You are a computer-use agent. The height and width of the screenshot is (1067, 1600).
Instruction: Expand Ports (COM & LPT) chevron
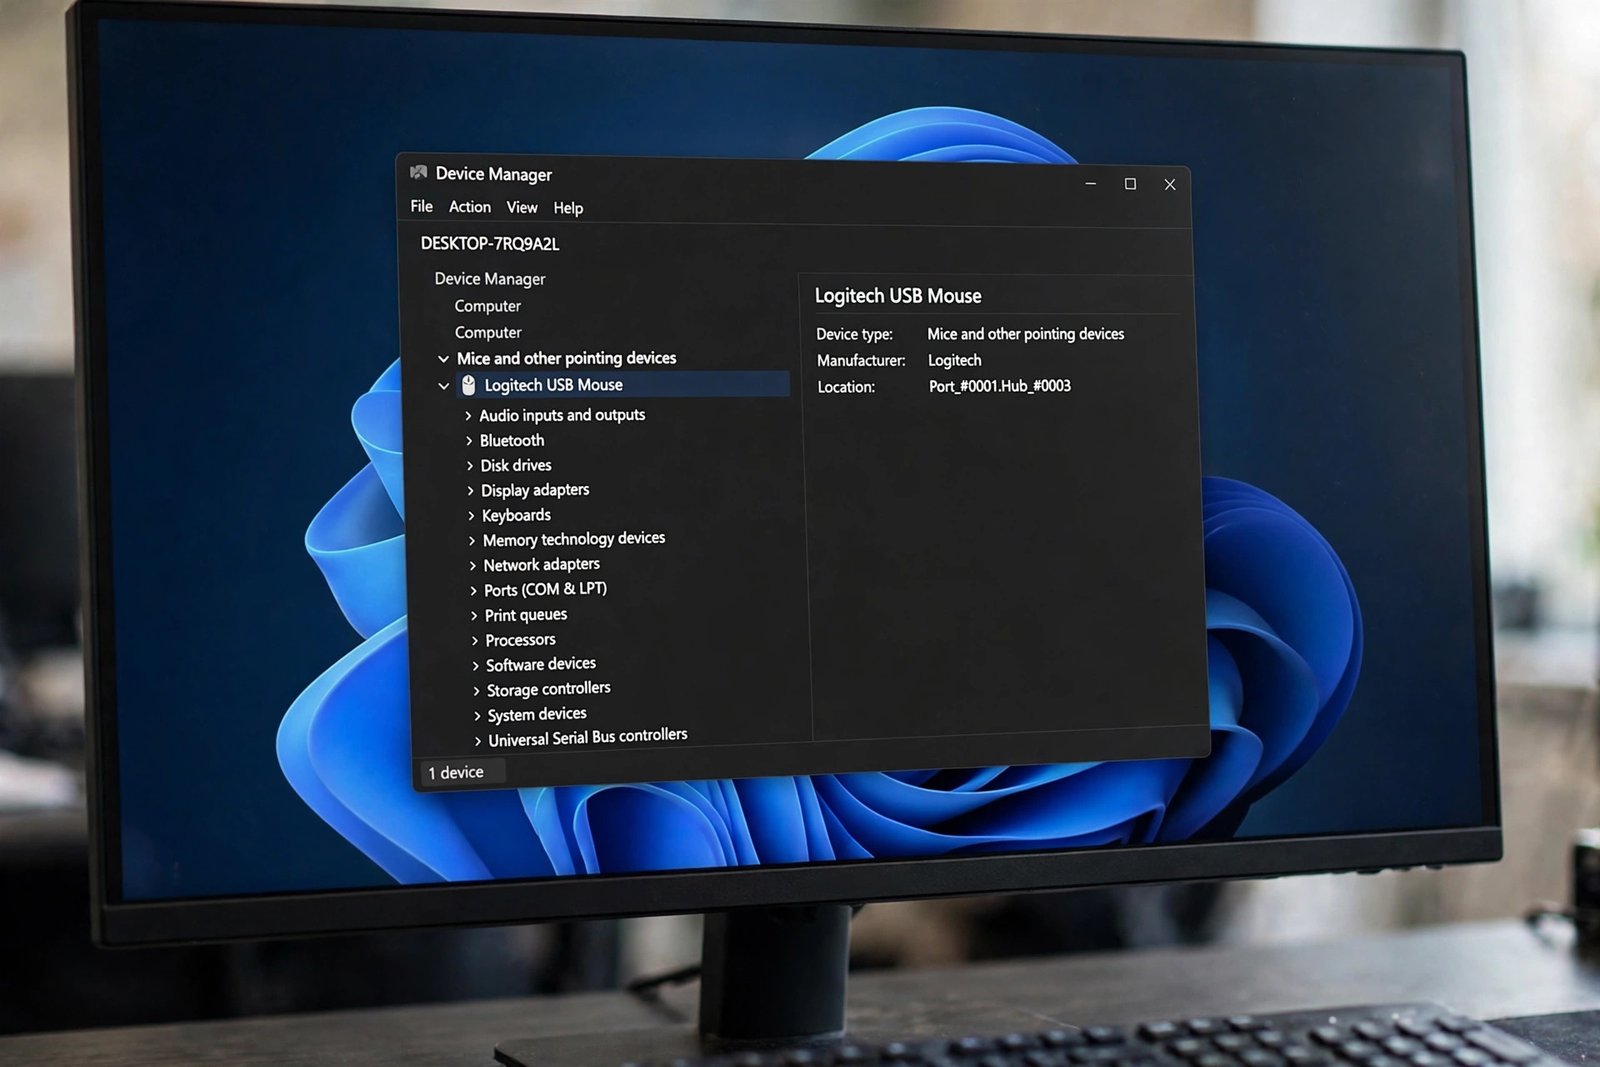pyautogui.click(x=474, y=590)
